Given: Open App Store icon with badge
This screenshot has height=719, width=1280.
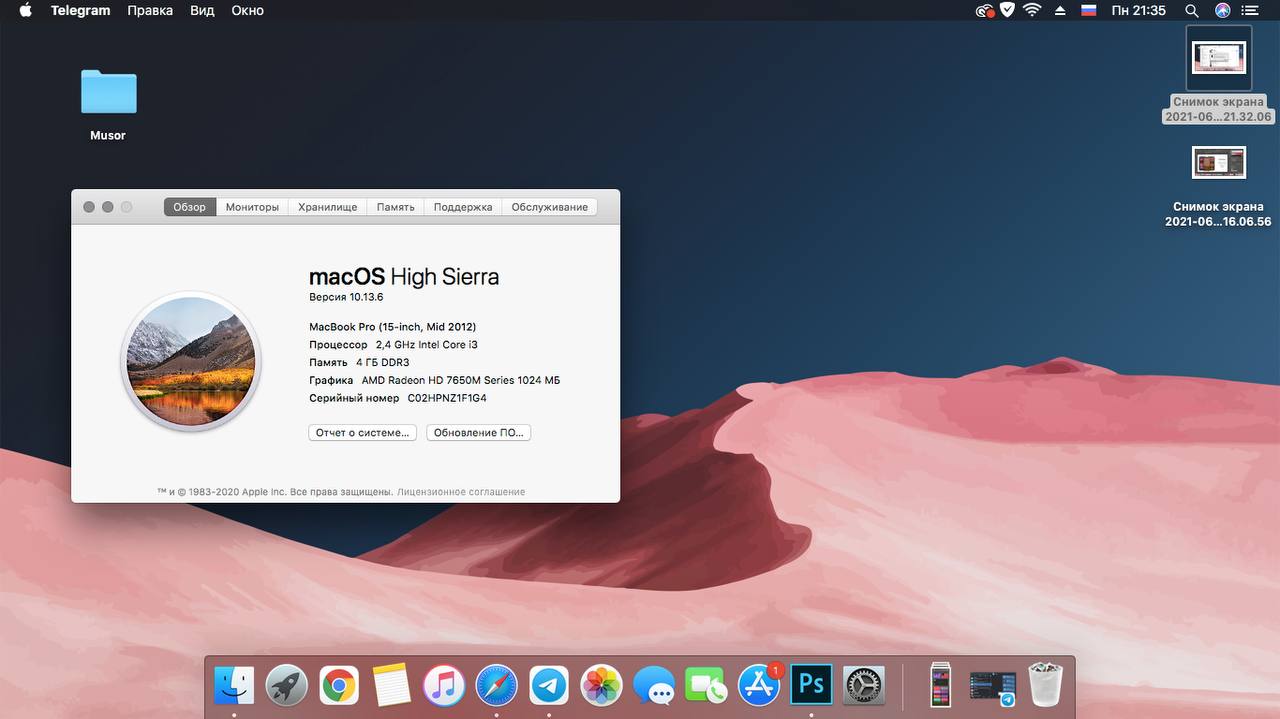Looking at the screenshot, I should click(x=759, y=686).
